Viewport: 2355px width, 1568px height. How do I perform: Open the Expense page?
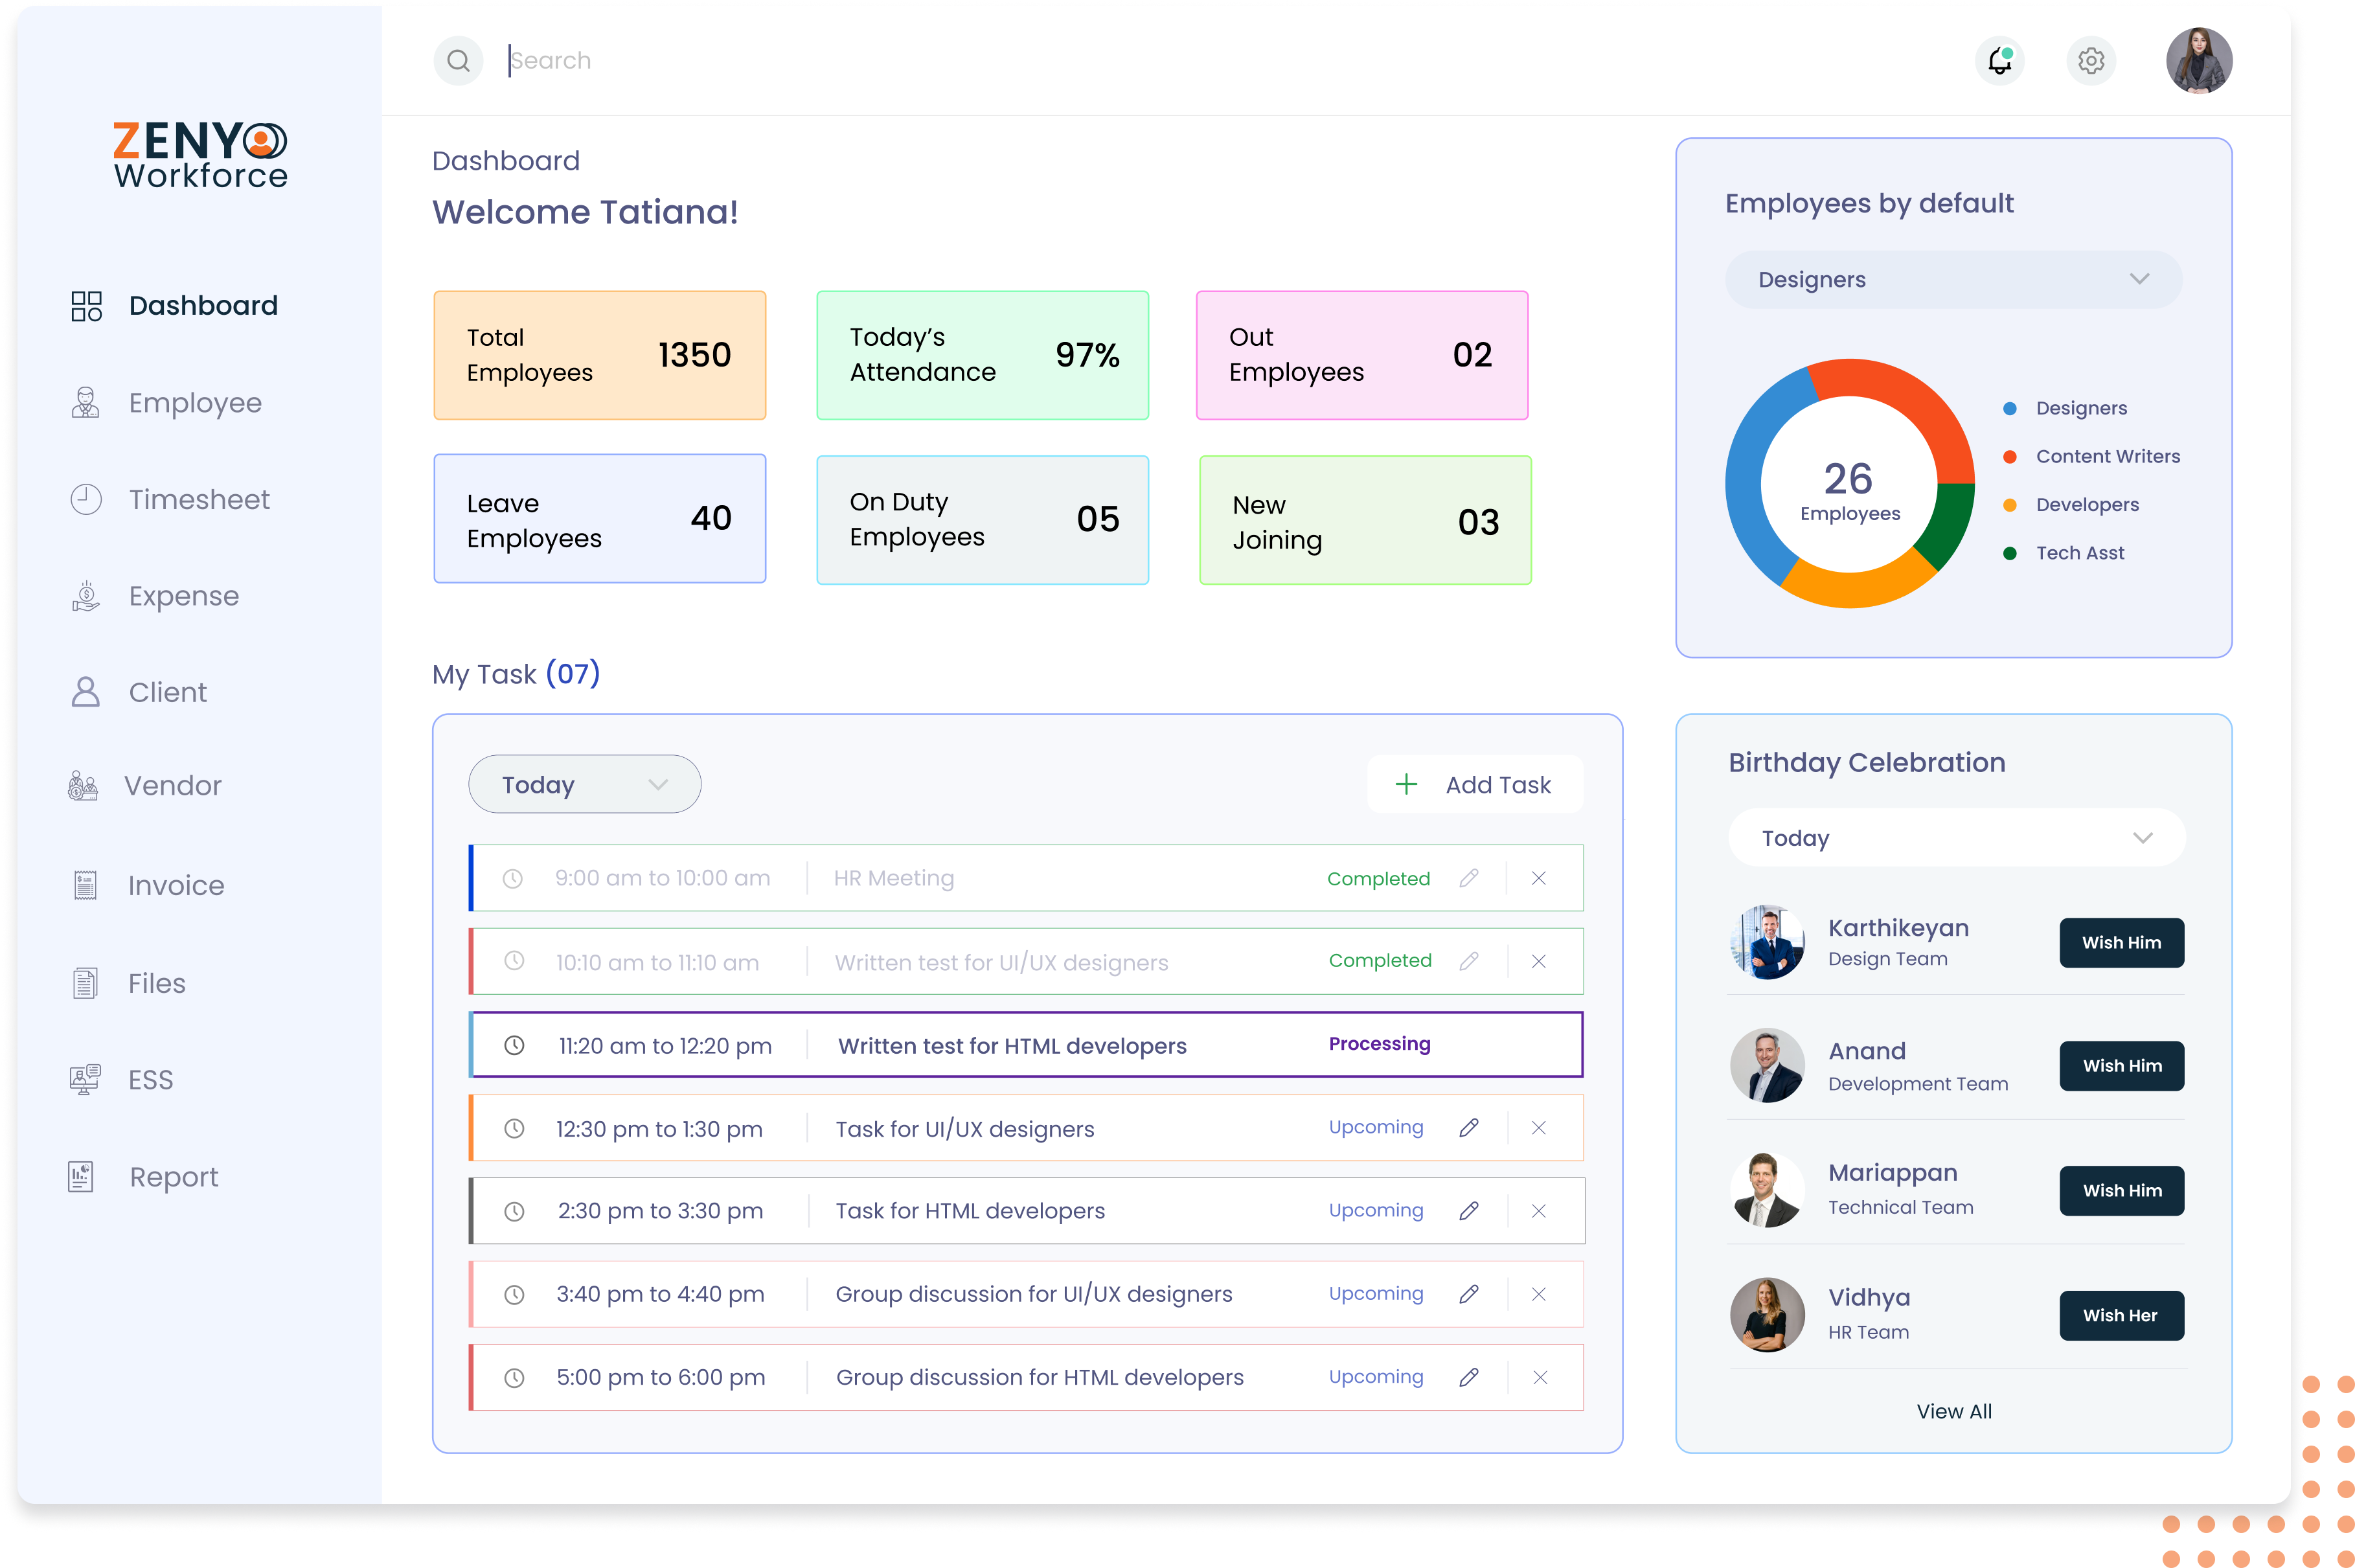pos(183,595)
